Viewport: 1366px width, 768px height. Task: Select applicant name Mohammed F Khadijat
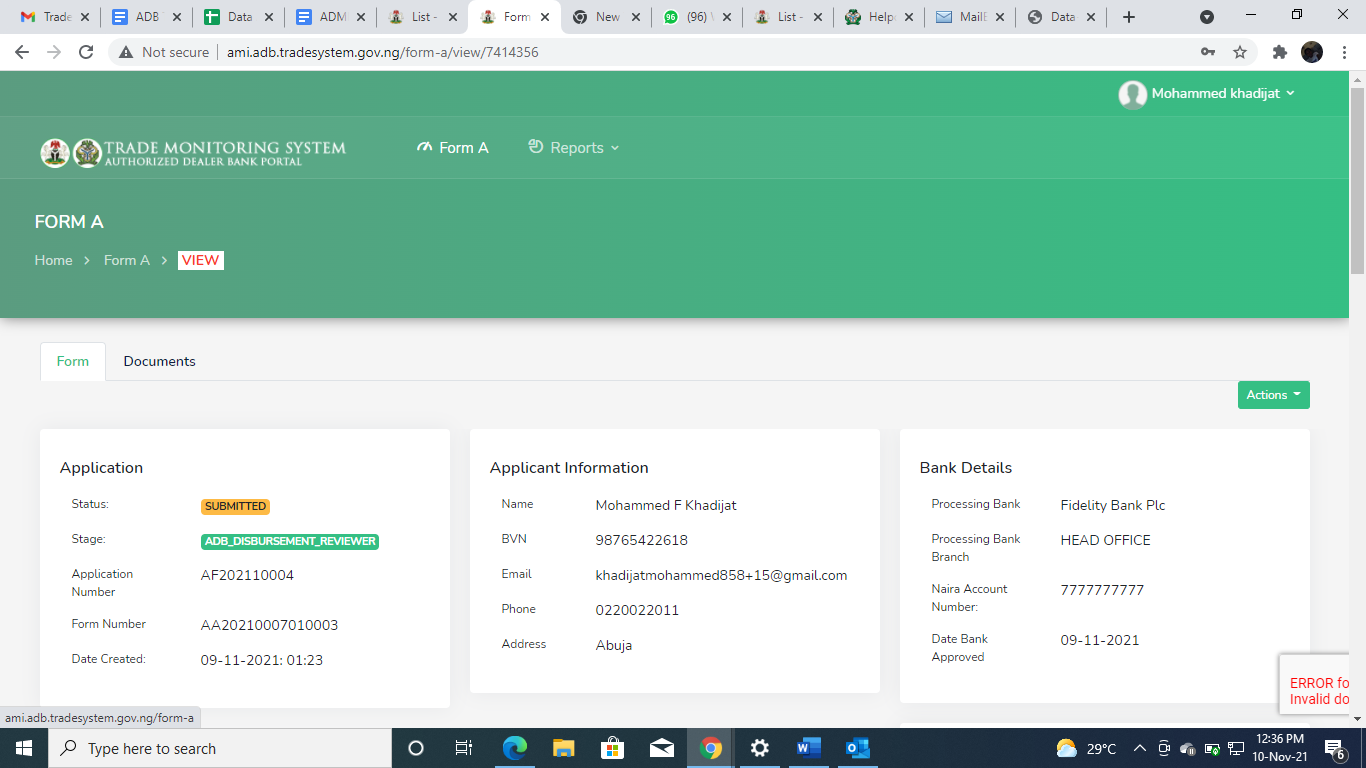coord(666,505)
